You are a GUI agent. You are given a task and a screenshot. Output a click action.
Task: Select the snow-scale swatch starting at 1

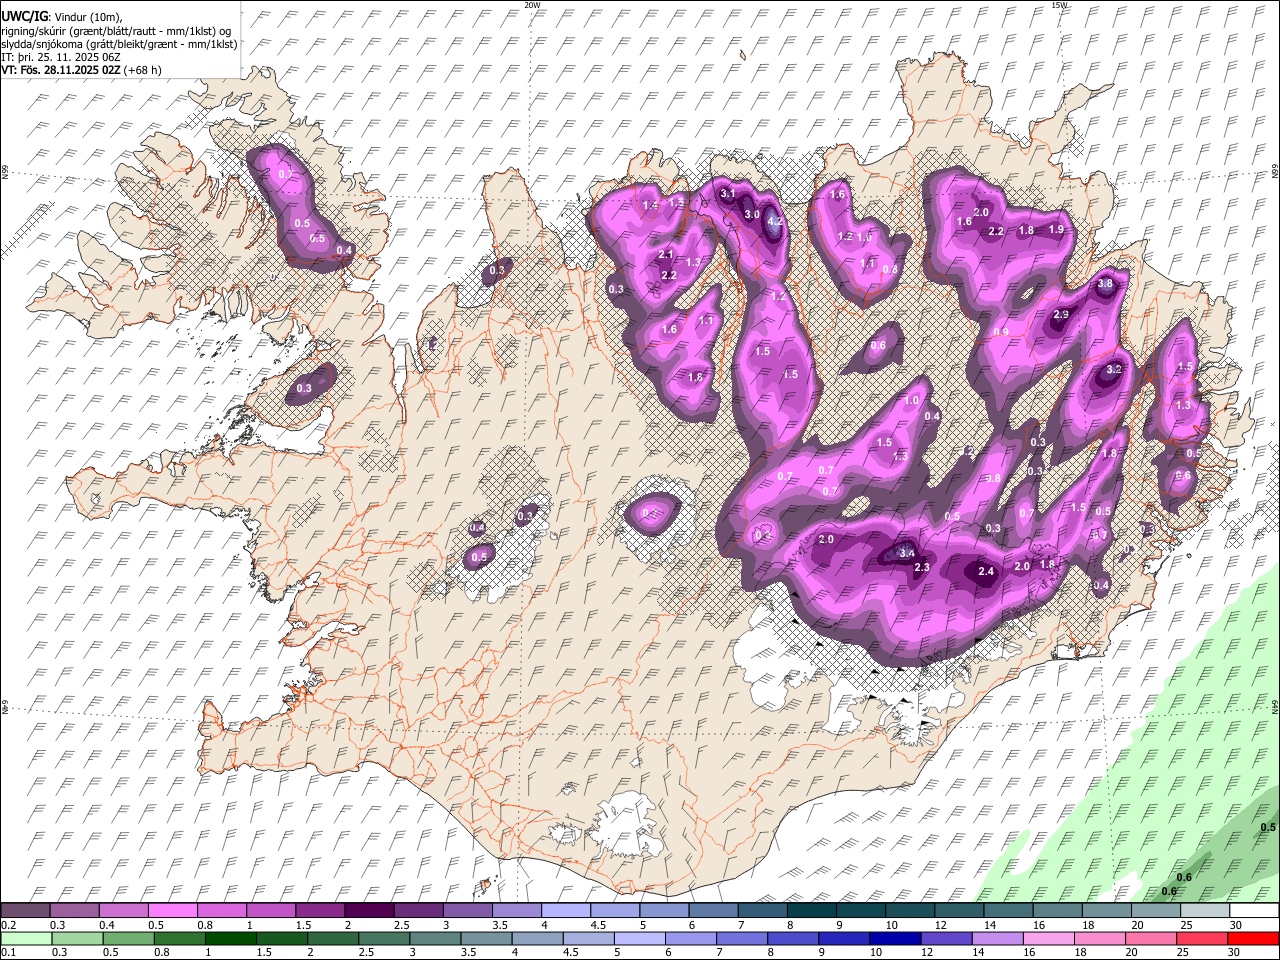[x=270, y=911]
